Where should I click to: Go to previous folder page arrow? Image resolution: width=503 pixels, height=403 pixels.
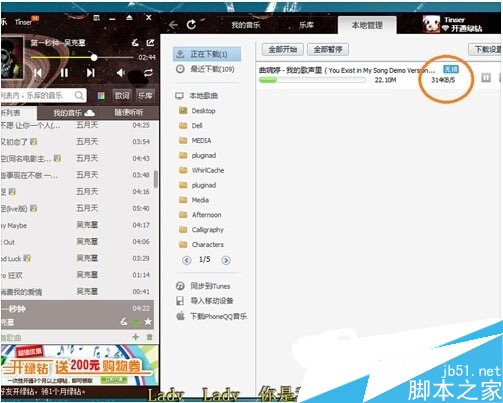coord(187,260)
